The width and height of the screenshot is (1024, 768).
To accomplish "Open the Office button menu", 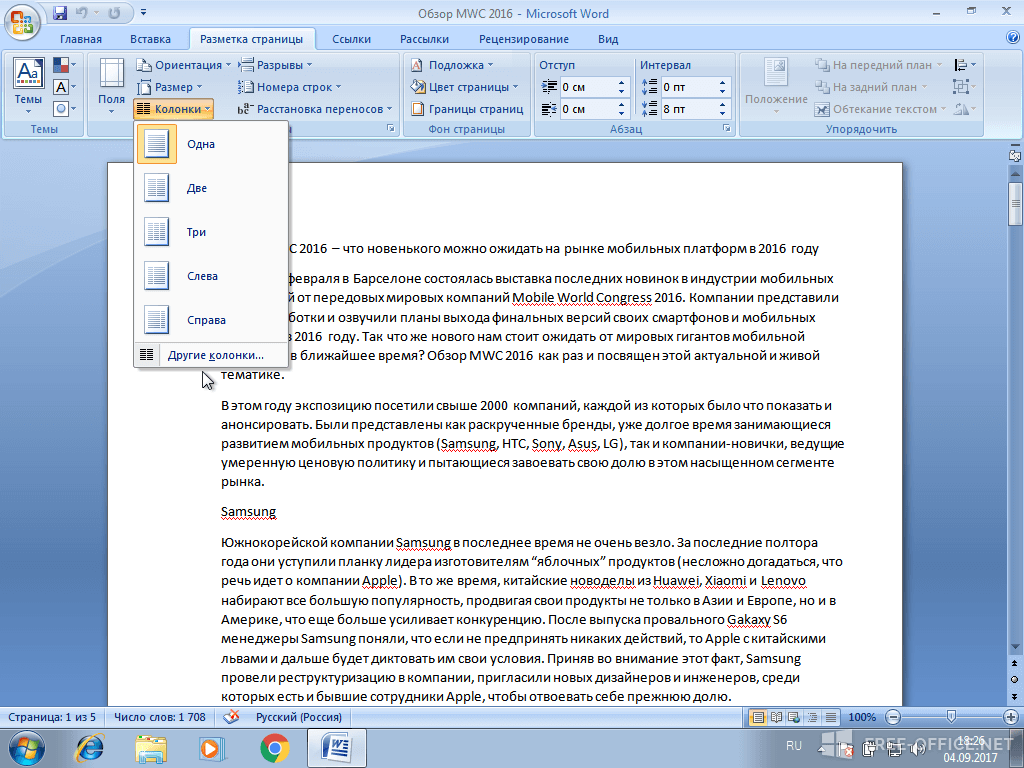I will (22, 22).
